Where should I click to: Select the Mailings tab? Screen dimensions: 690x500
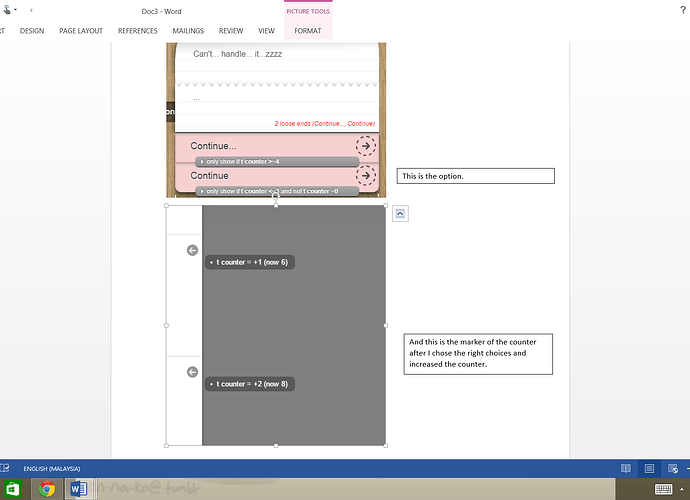[188, 31]
